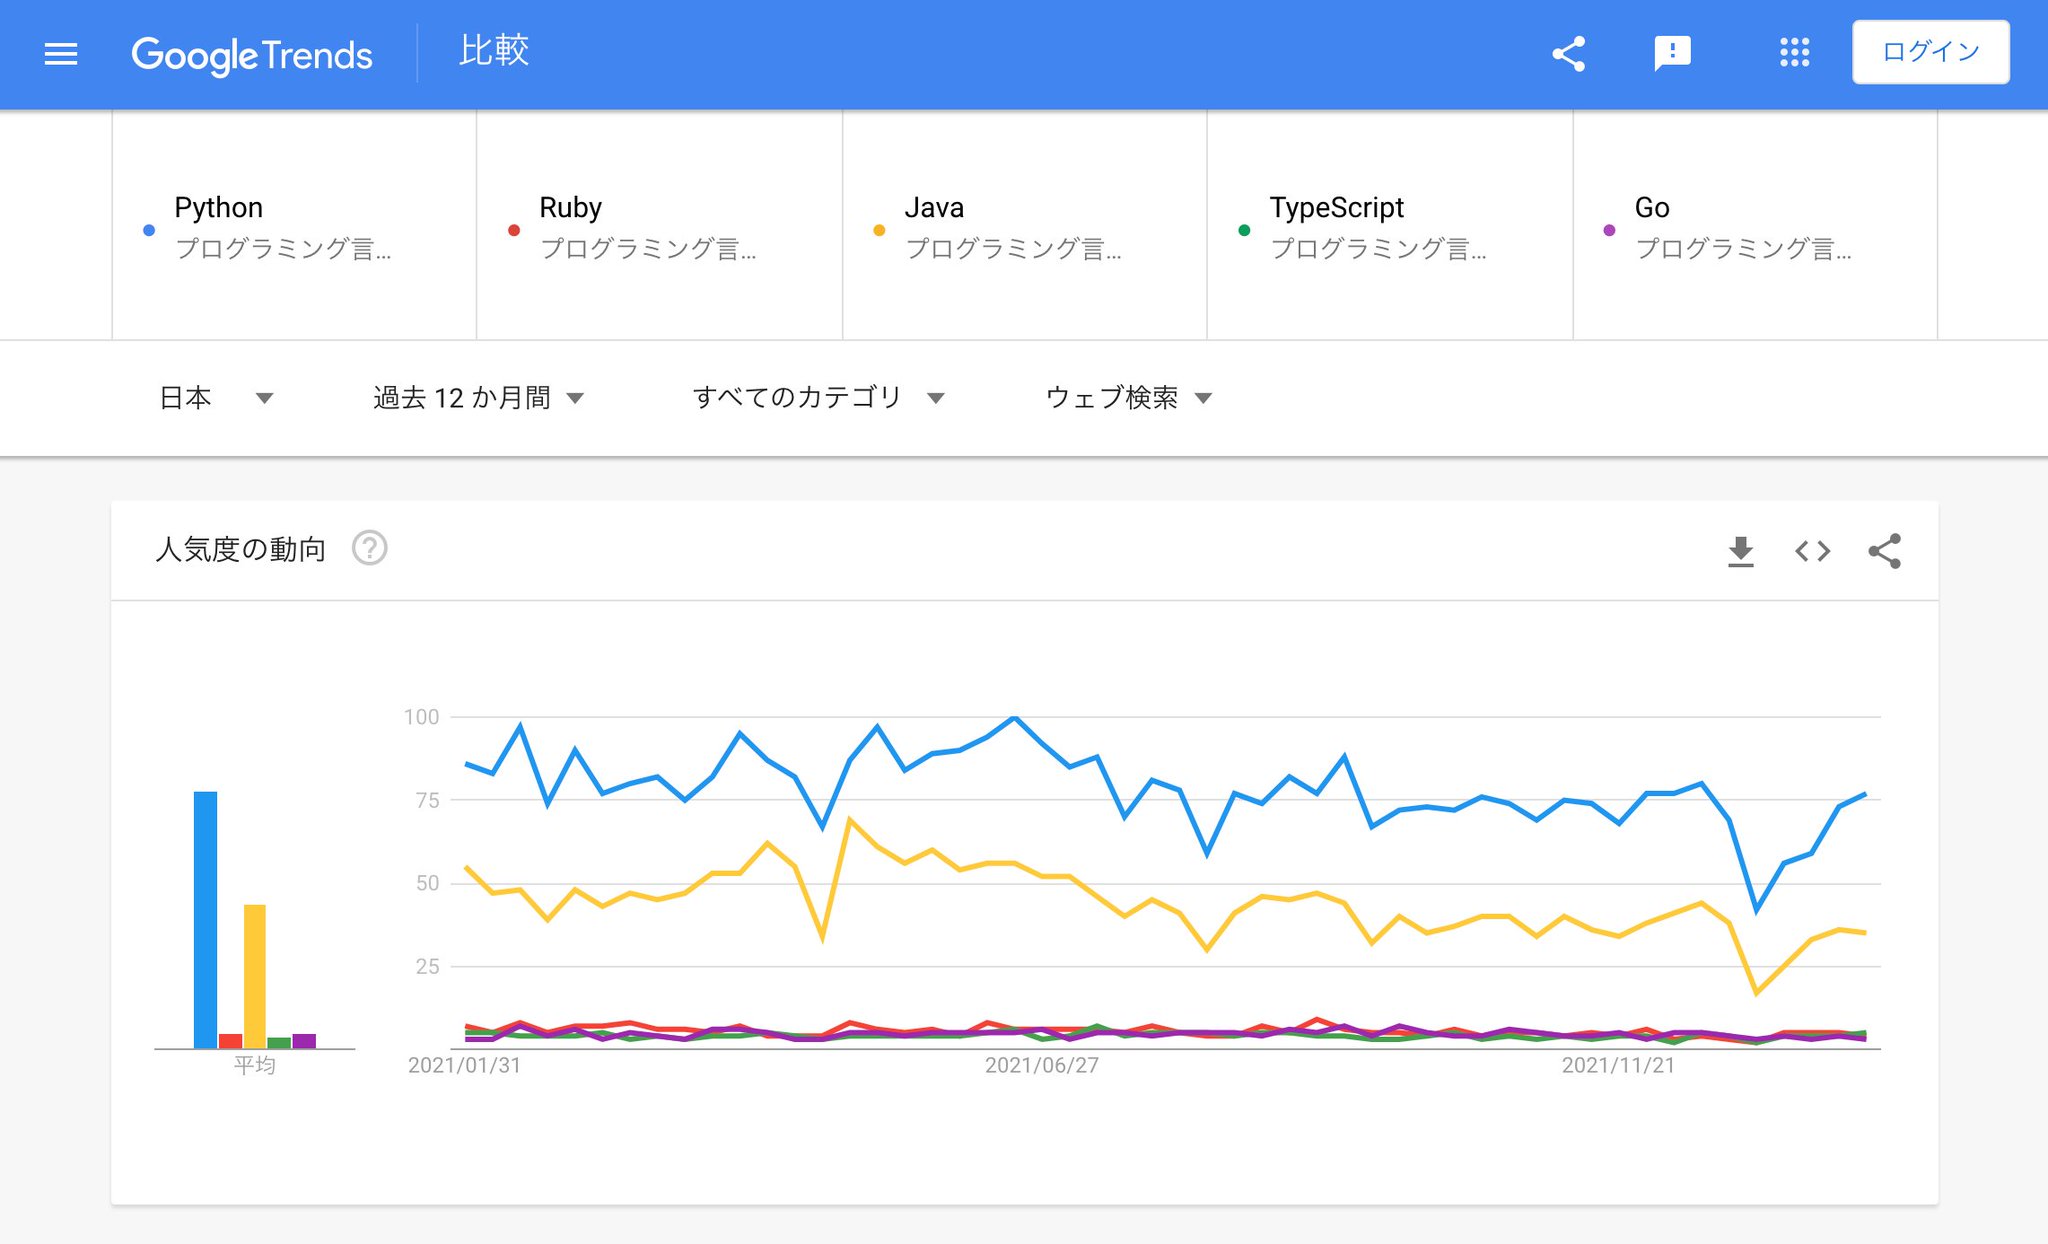This screenshot has width=2048, height=1244.
Task: Click the help icon beside 人気度の動向
Action: click(x=370, y=548)
